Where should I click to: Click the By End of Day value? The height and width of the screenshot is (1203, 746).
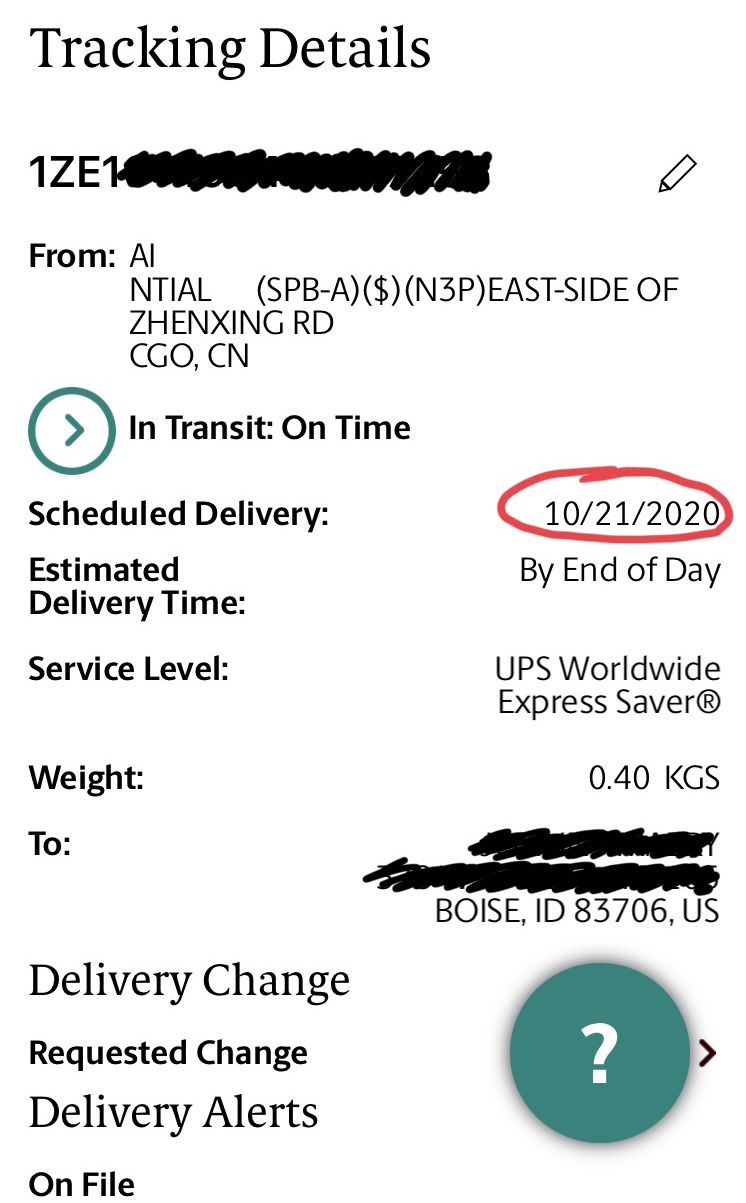pos(619,570)
